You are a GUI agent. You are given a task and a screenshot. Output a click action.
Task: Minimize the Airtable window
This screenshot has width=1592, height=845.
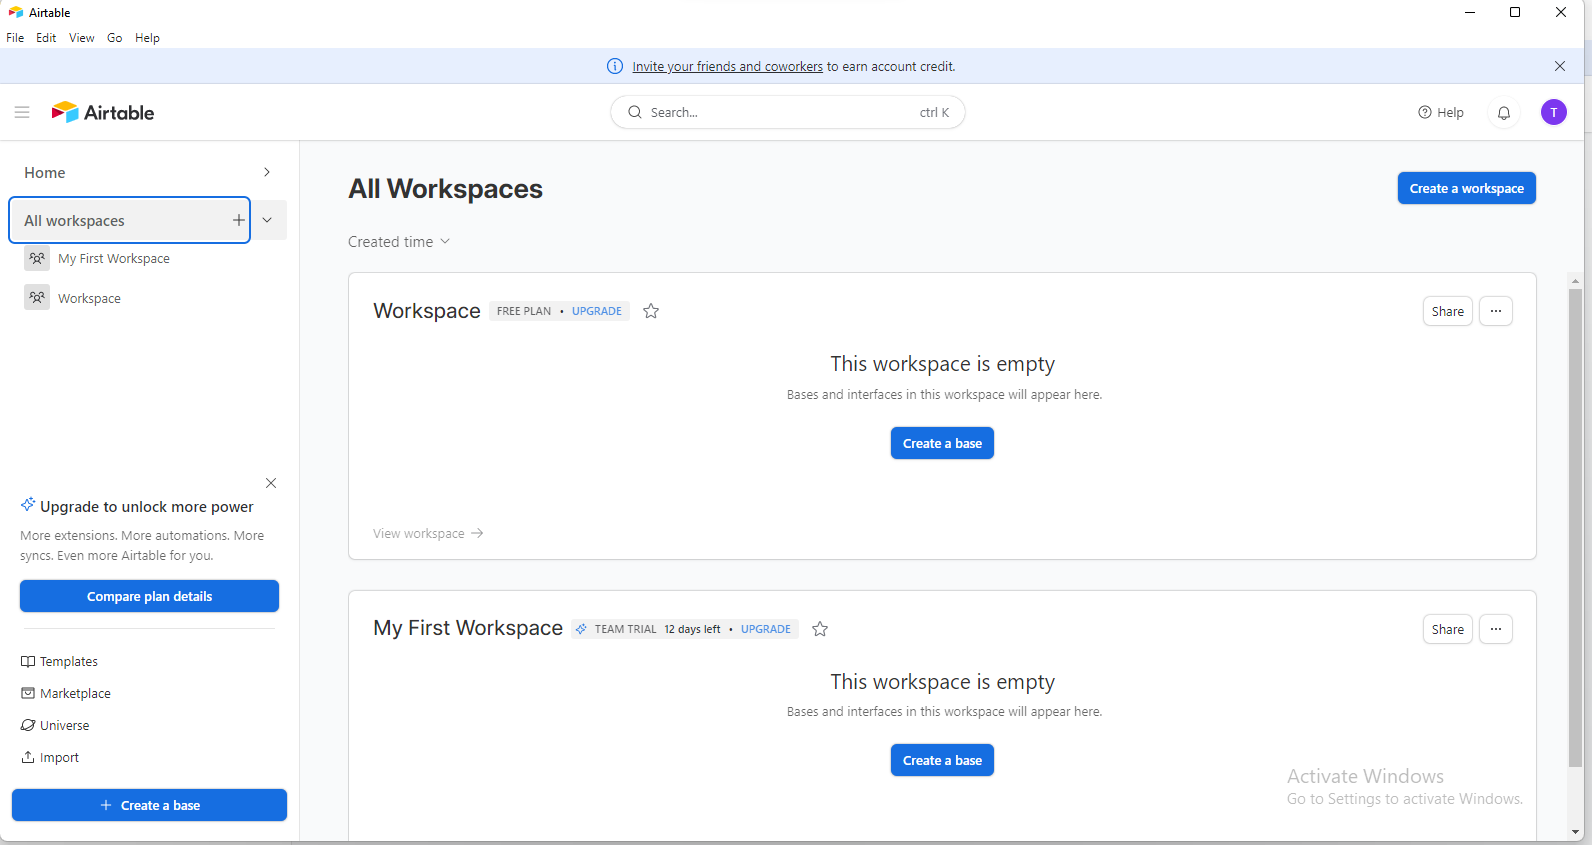[x=1470, y=12]
